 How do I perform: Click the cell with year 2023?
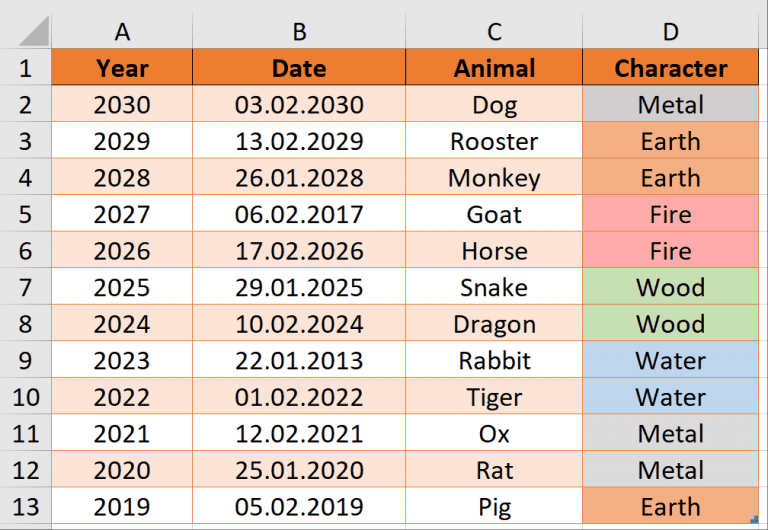point(122,361)
